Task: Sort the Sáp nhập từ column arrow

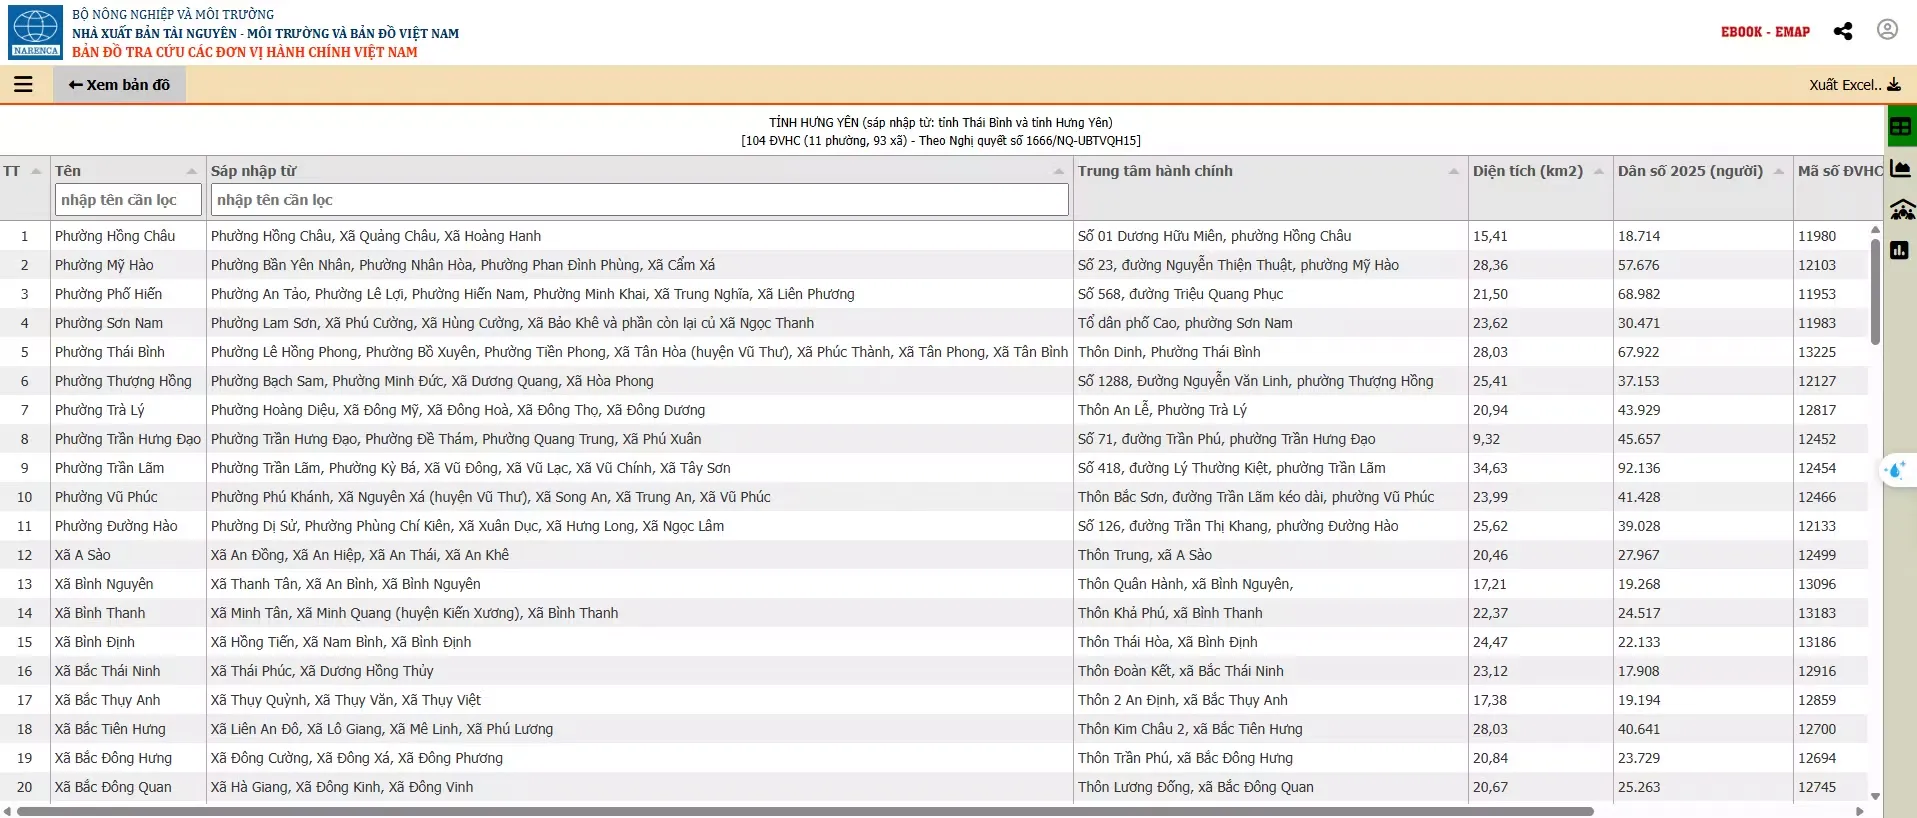Action: pos(1059,172)
